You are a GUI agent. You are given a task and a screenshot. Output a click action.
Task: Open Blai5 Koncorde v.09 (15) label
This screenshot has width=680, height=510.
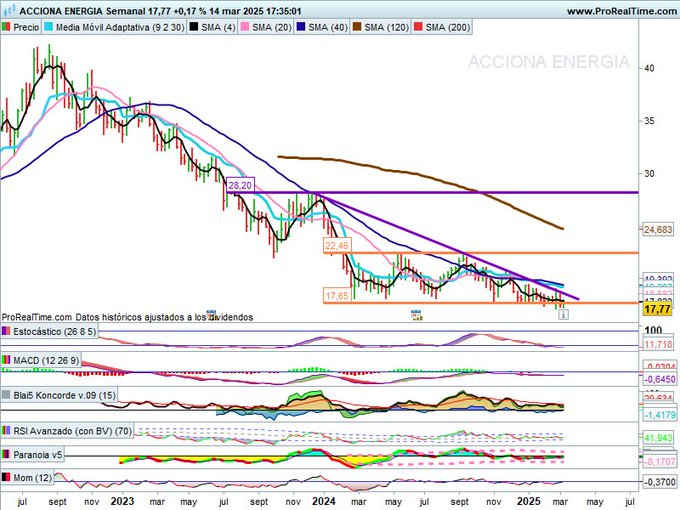pyautogui.click(x=65, y=395)
